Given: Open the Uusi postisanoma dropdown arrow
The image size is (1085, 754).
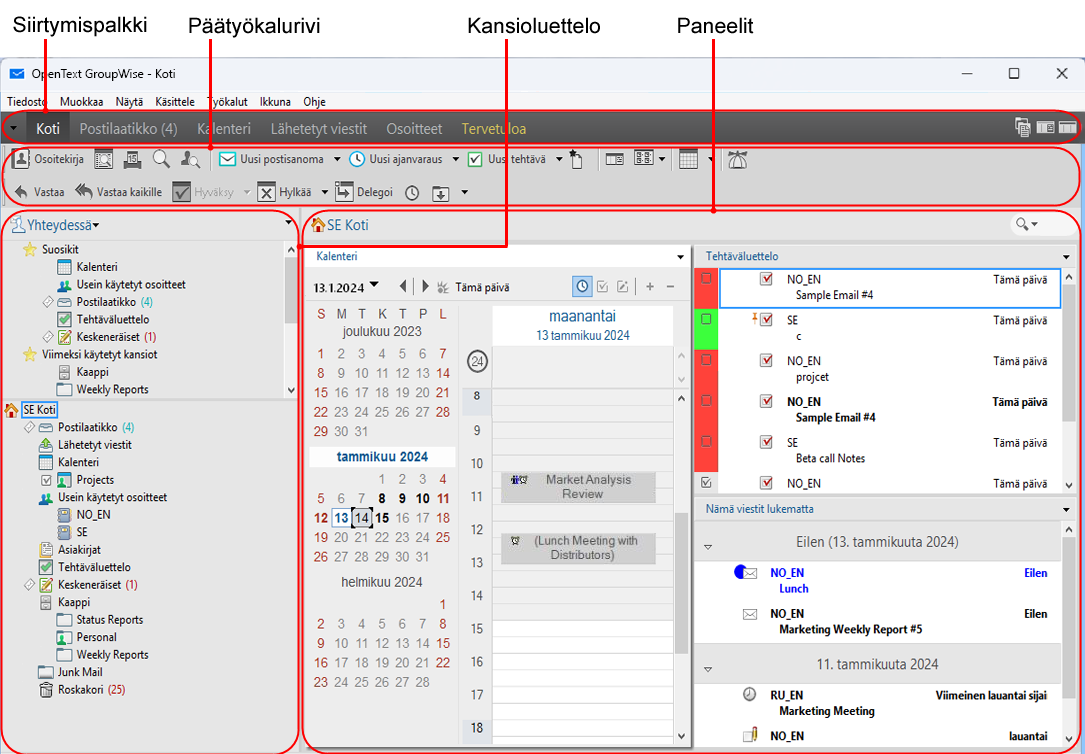Looking at the screenshot, I should coord(337,160).
